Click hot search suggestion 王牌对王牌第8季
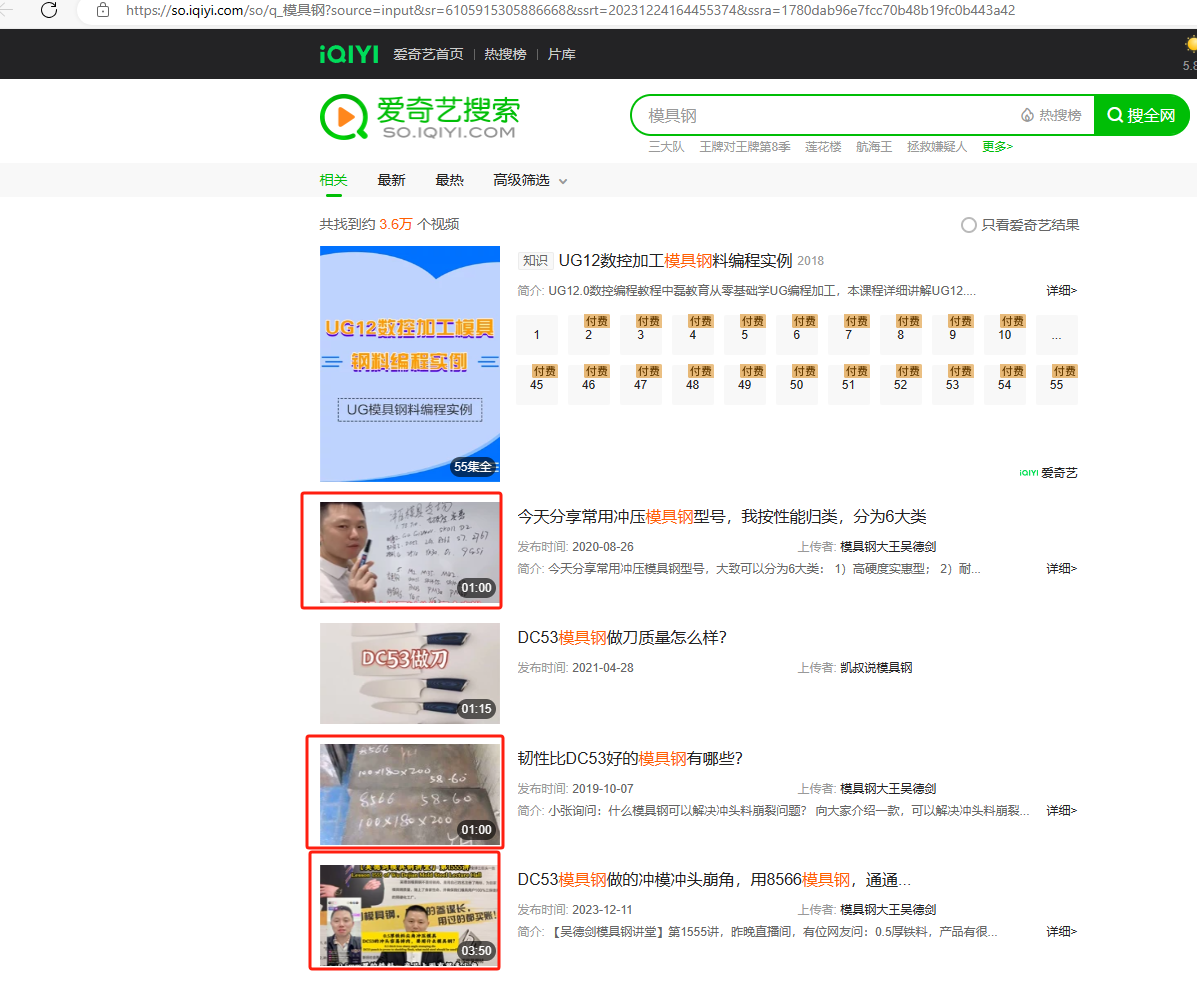This screenshot has width=1197, height=983. 745,147
